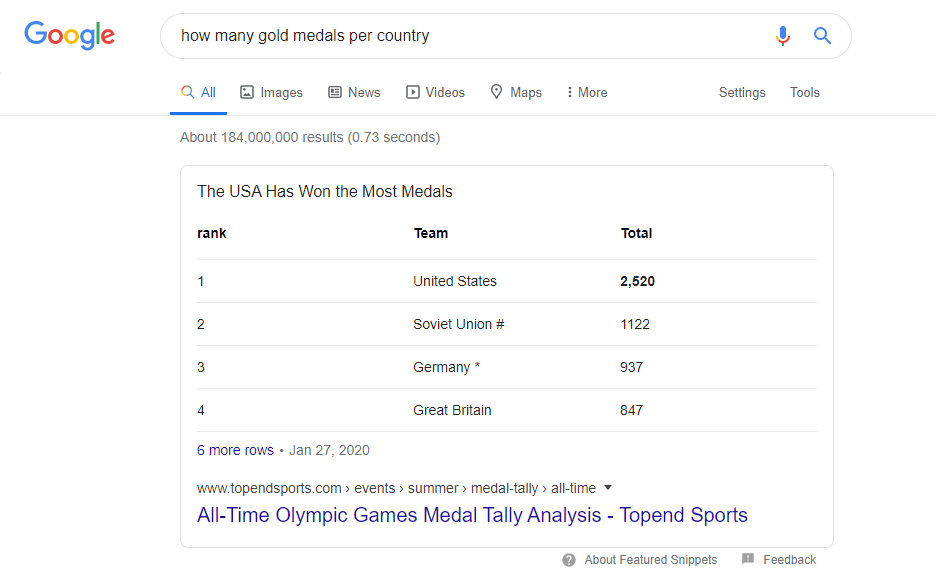Viewport: 936px width, 587px height.
Task: Activate voice search with the microphone icon
Action: click(783, 35)
